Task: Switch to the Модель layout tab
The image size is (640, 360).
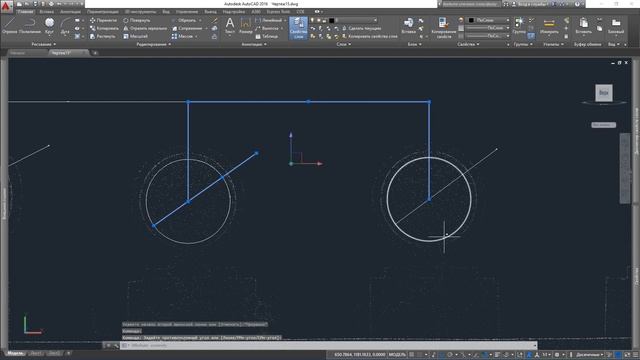Action: click(16, 353)
